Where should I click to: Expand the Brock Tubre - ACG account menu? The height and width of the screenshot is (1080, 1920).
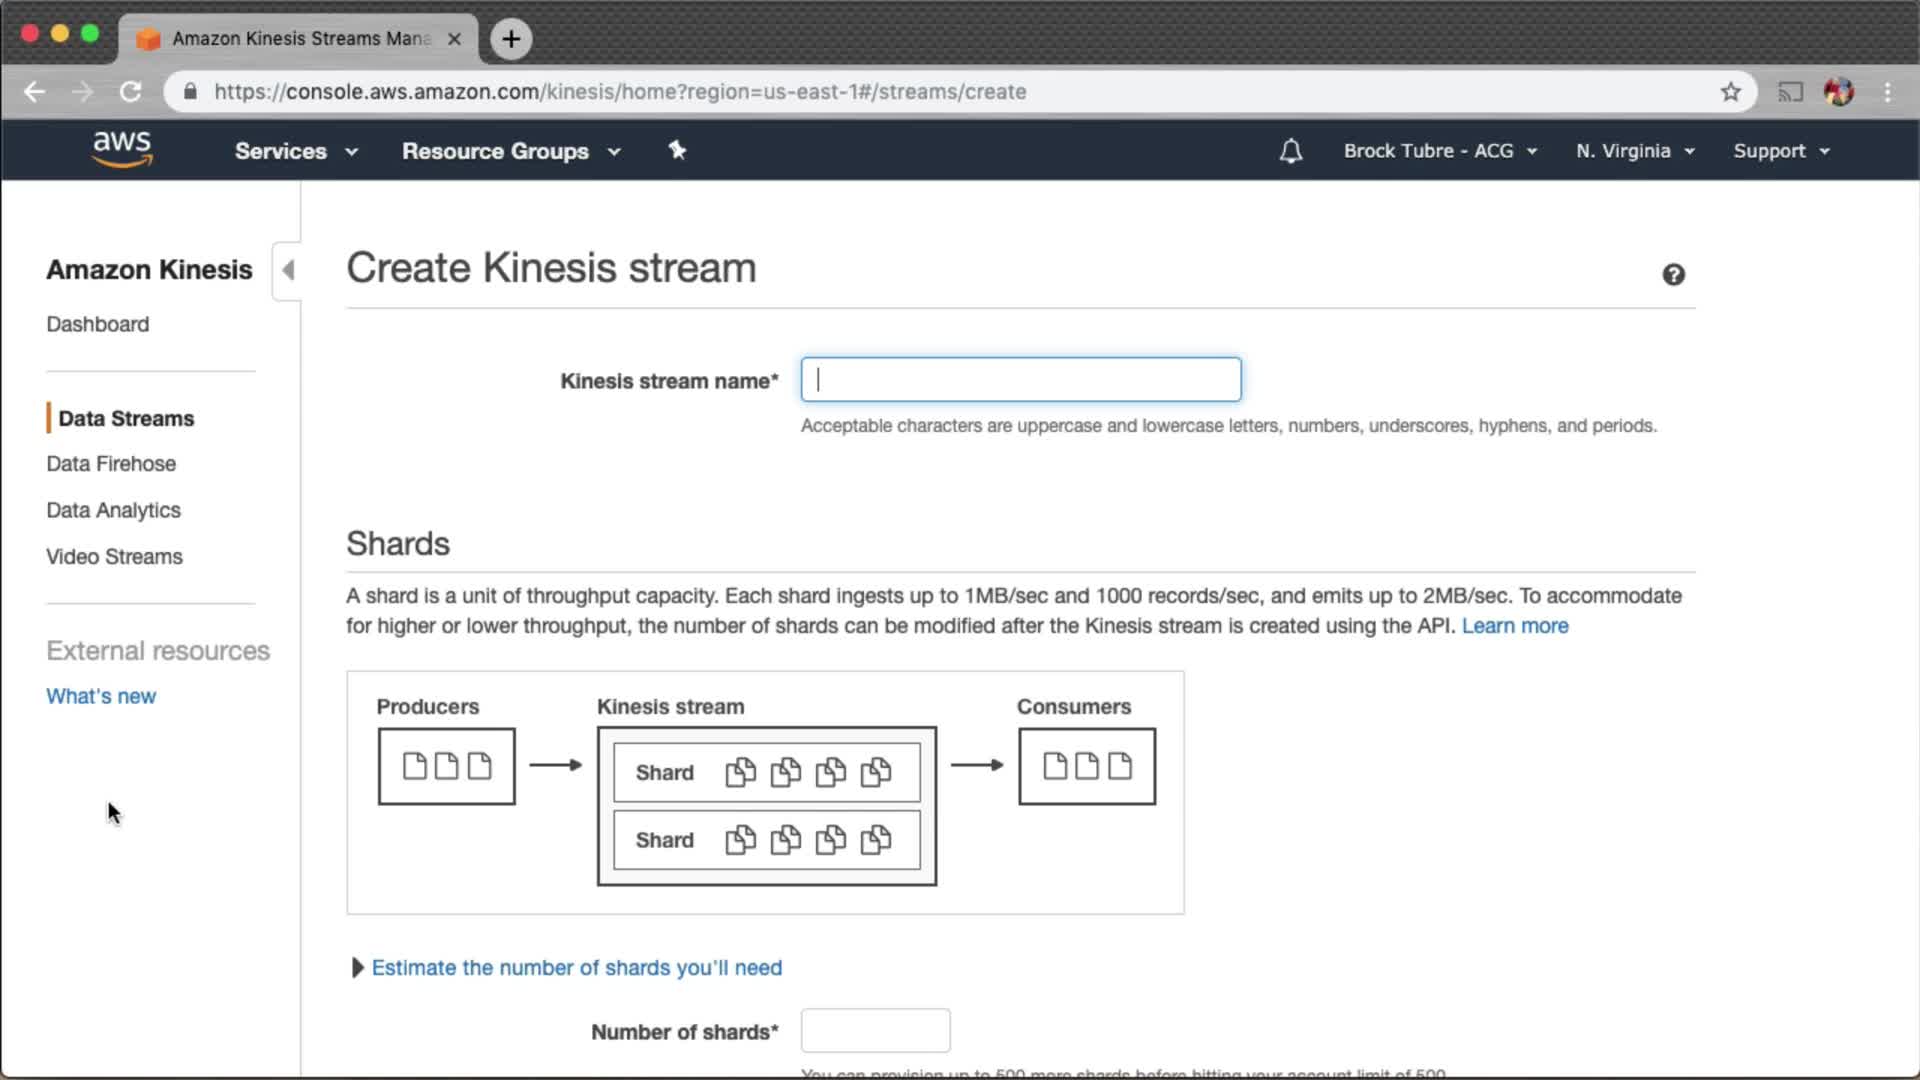pyautogui.click(x=1439, y=151)
